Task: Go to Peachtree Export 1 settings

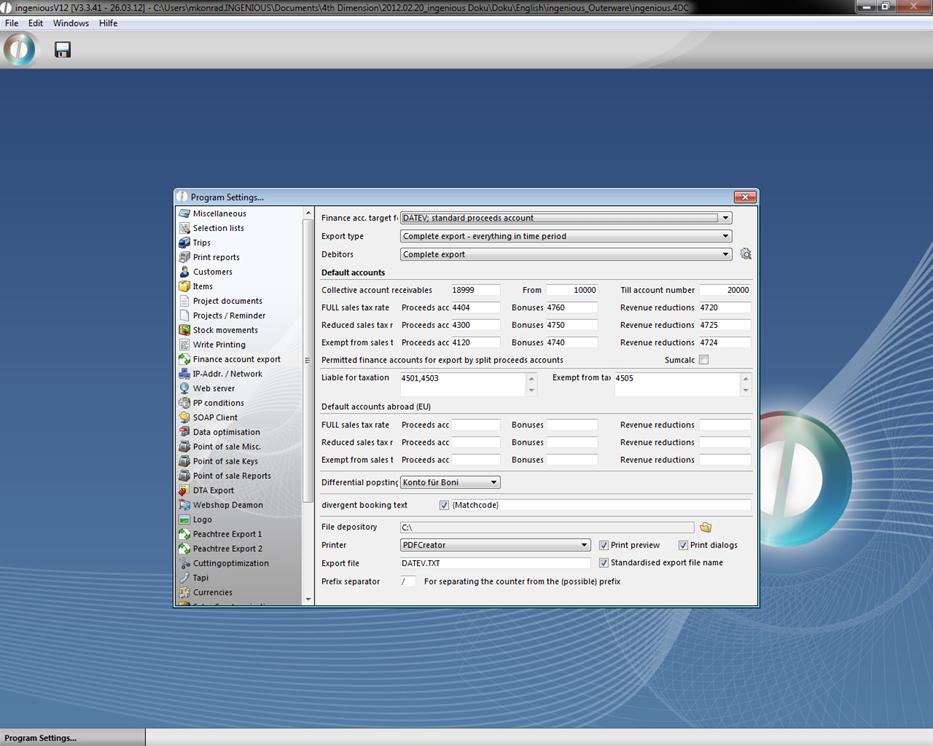Action: 227,534
